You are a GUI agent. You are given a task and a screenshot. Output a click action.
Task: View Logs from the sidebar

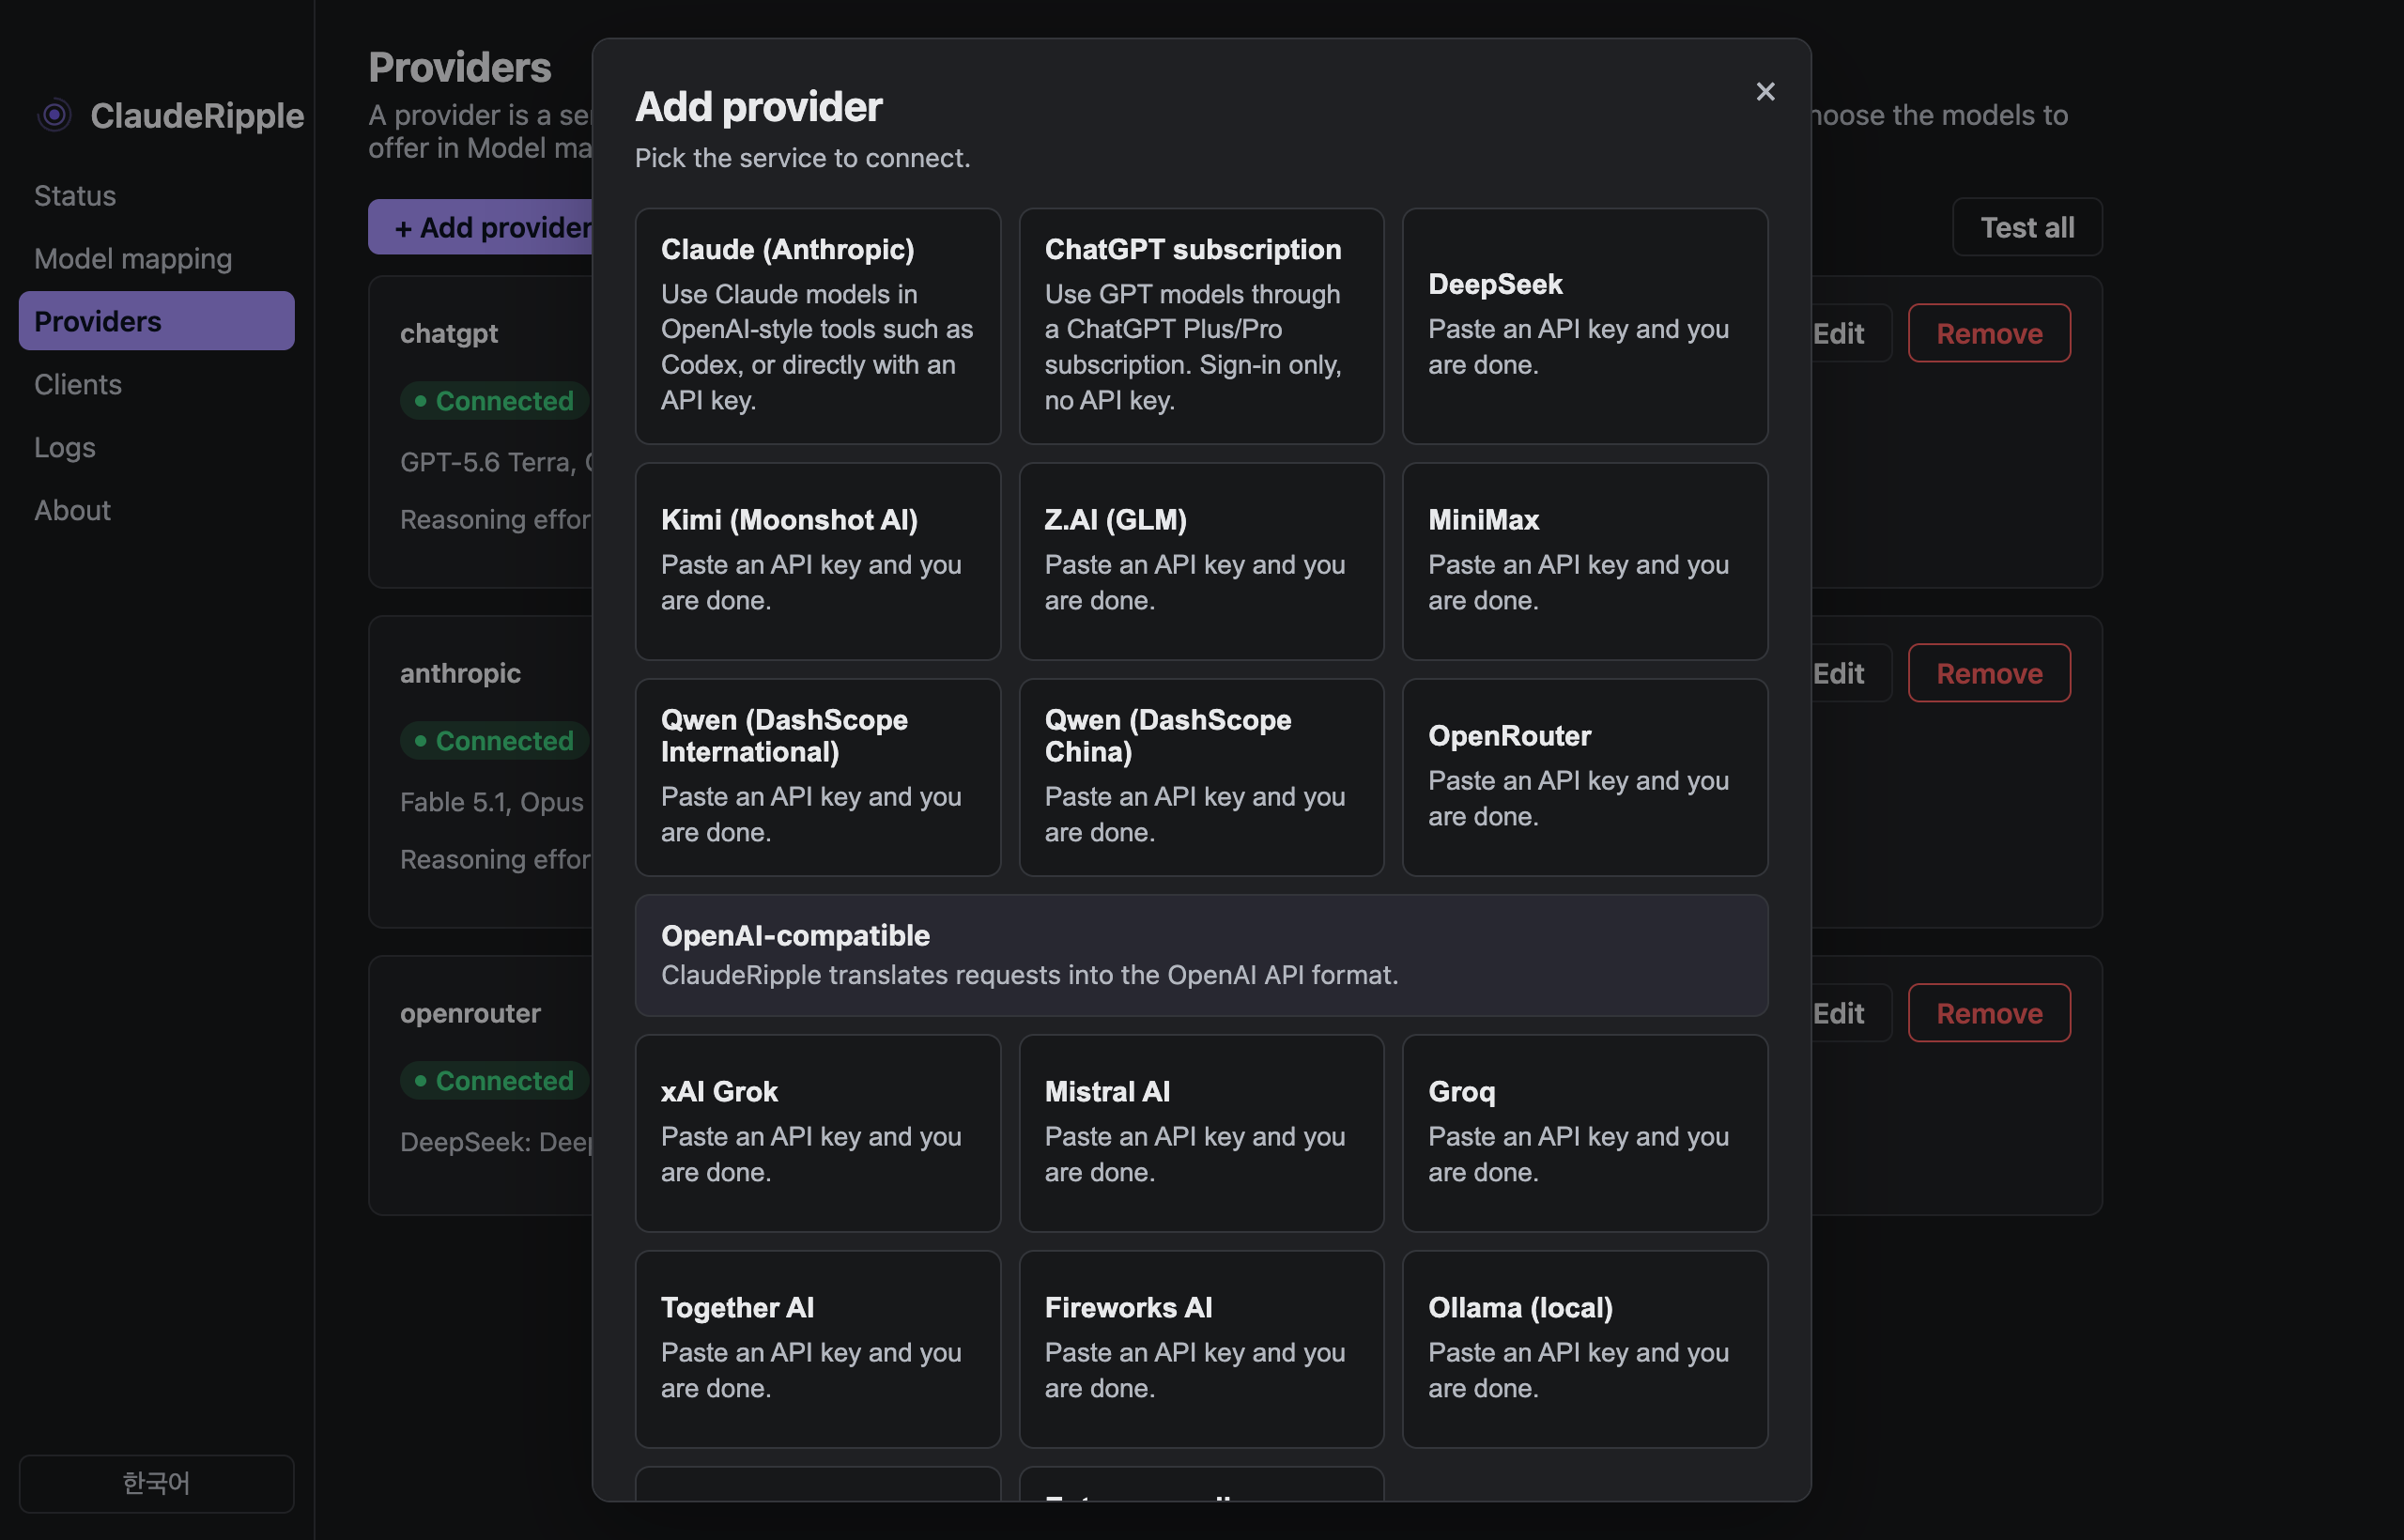(x=156, y=447)
